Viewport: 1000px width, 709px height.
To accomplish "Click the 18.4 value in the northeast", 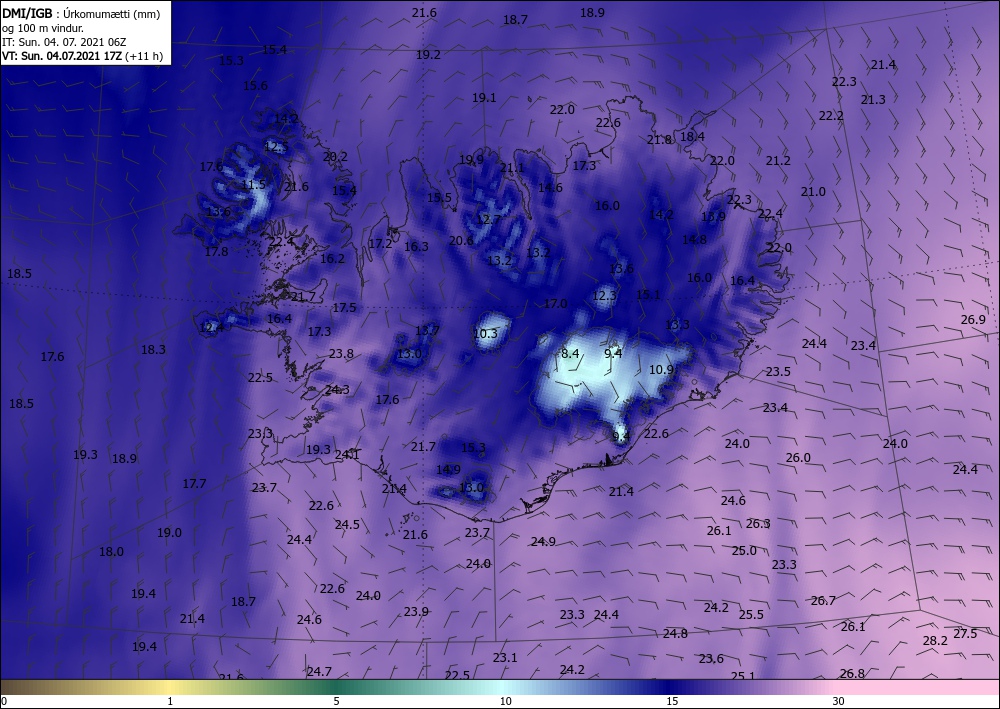I will pyautogui.click(x=692, y=136).
